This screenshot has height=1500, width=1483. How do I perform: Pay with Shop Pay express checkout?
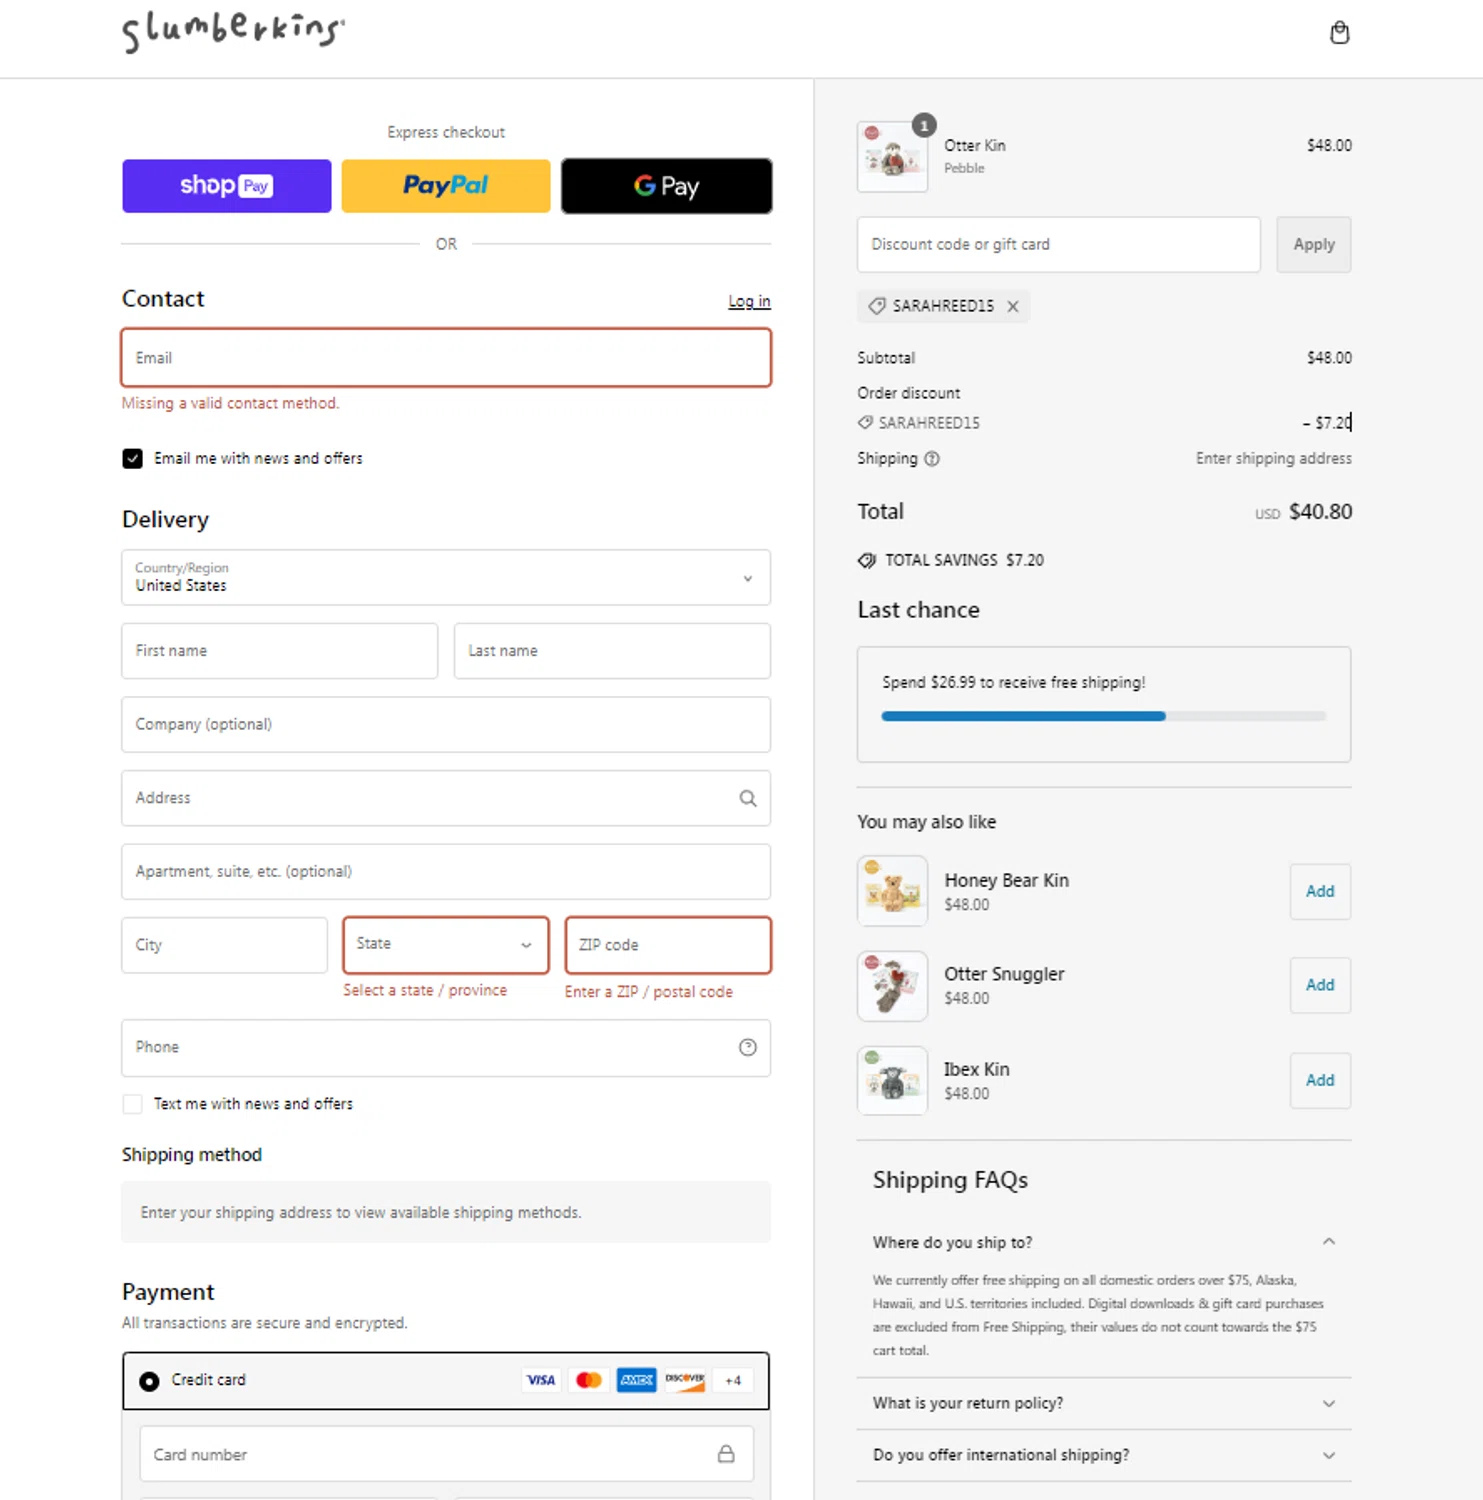coord(226,186)
